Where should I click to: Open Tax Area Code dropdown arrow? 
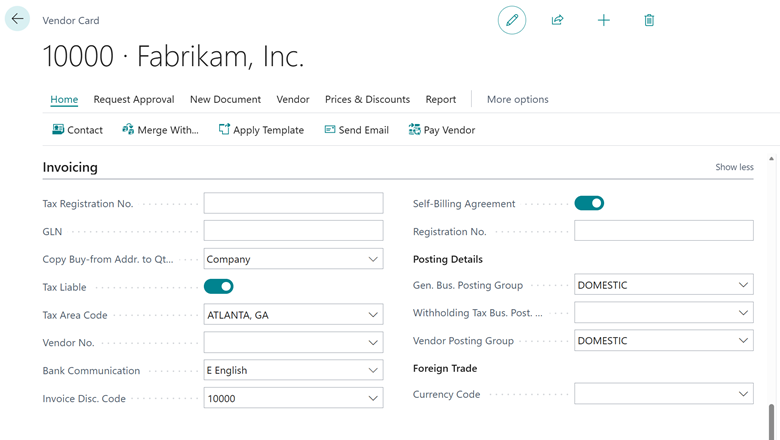pyautogui.click(x=373, y=315)
